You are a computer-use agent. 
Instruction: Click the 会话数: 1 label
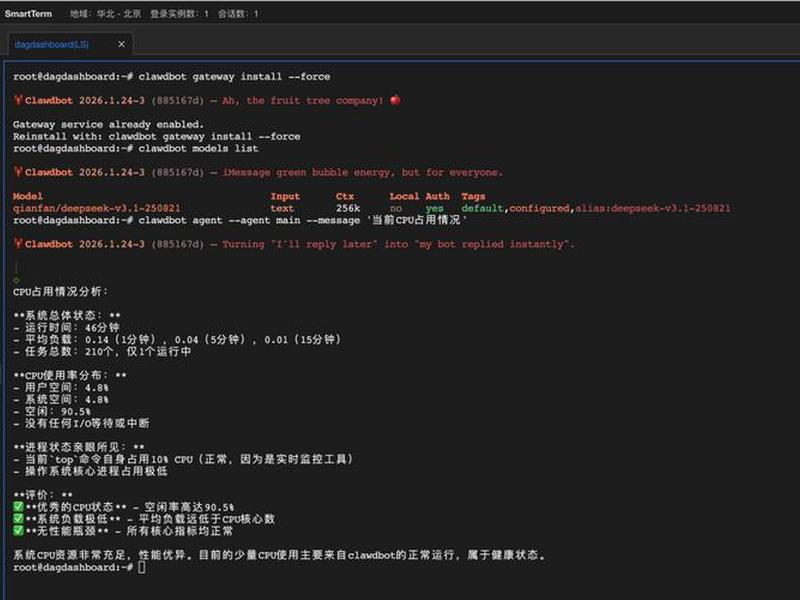[238, 14]
